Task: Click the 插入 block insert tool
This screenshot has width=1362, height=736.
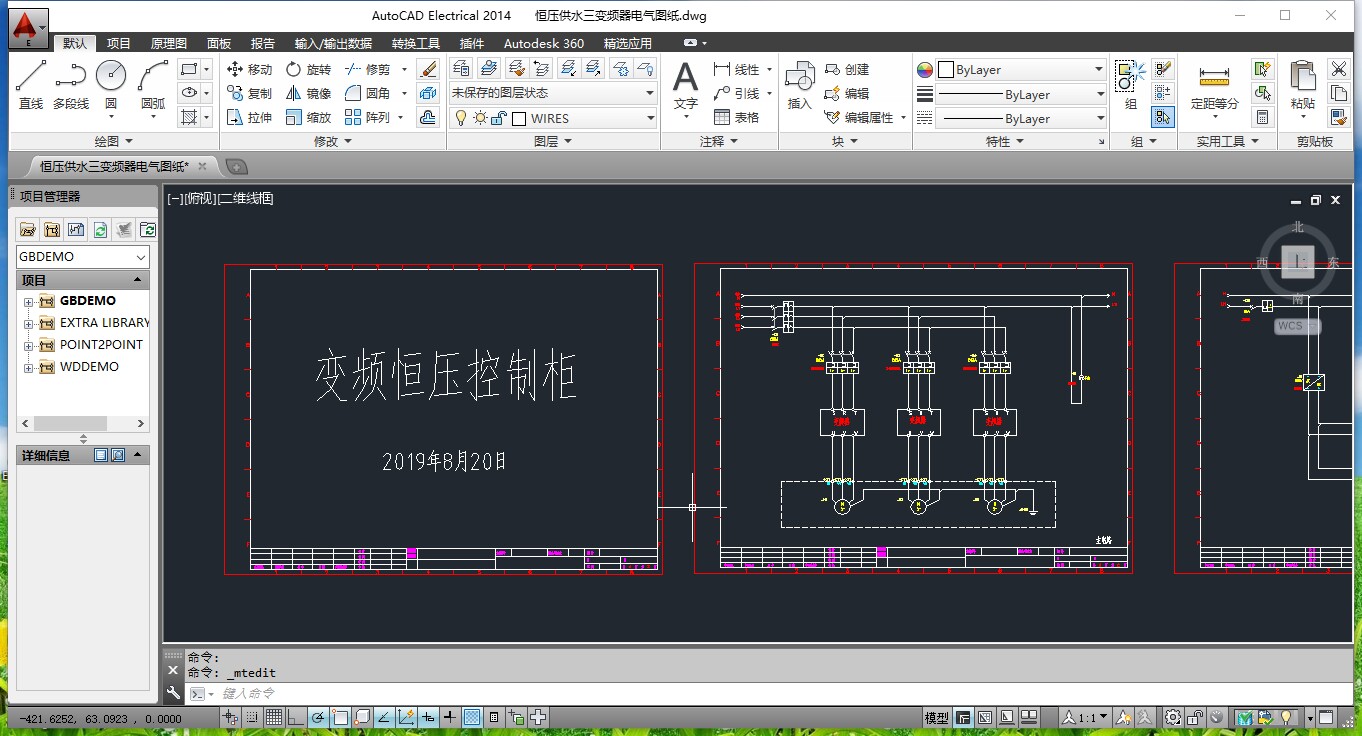Action: [800, 84]
